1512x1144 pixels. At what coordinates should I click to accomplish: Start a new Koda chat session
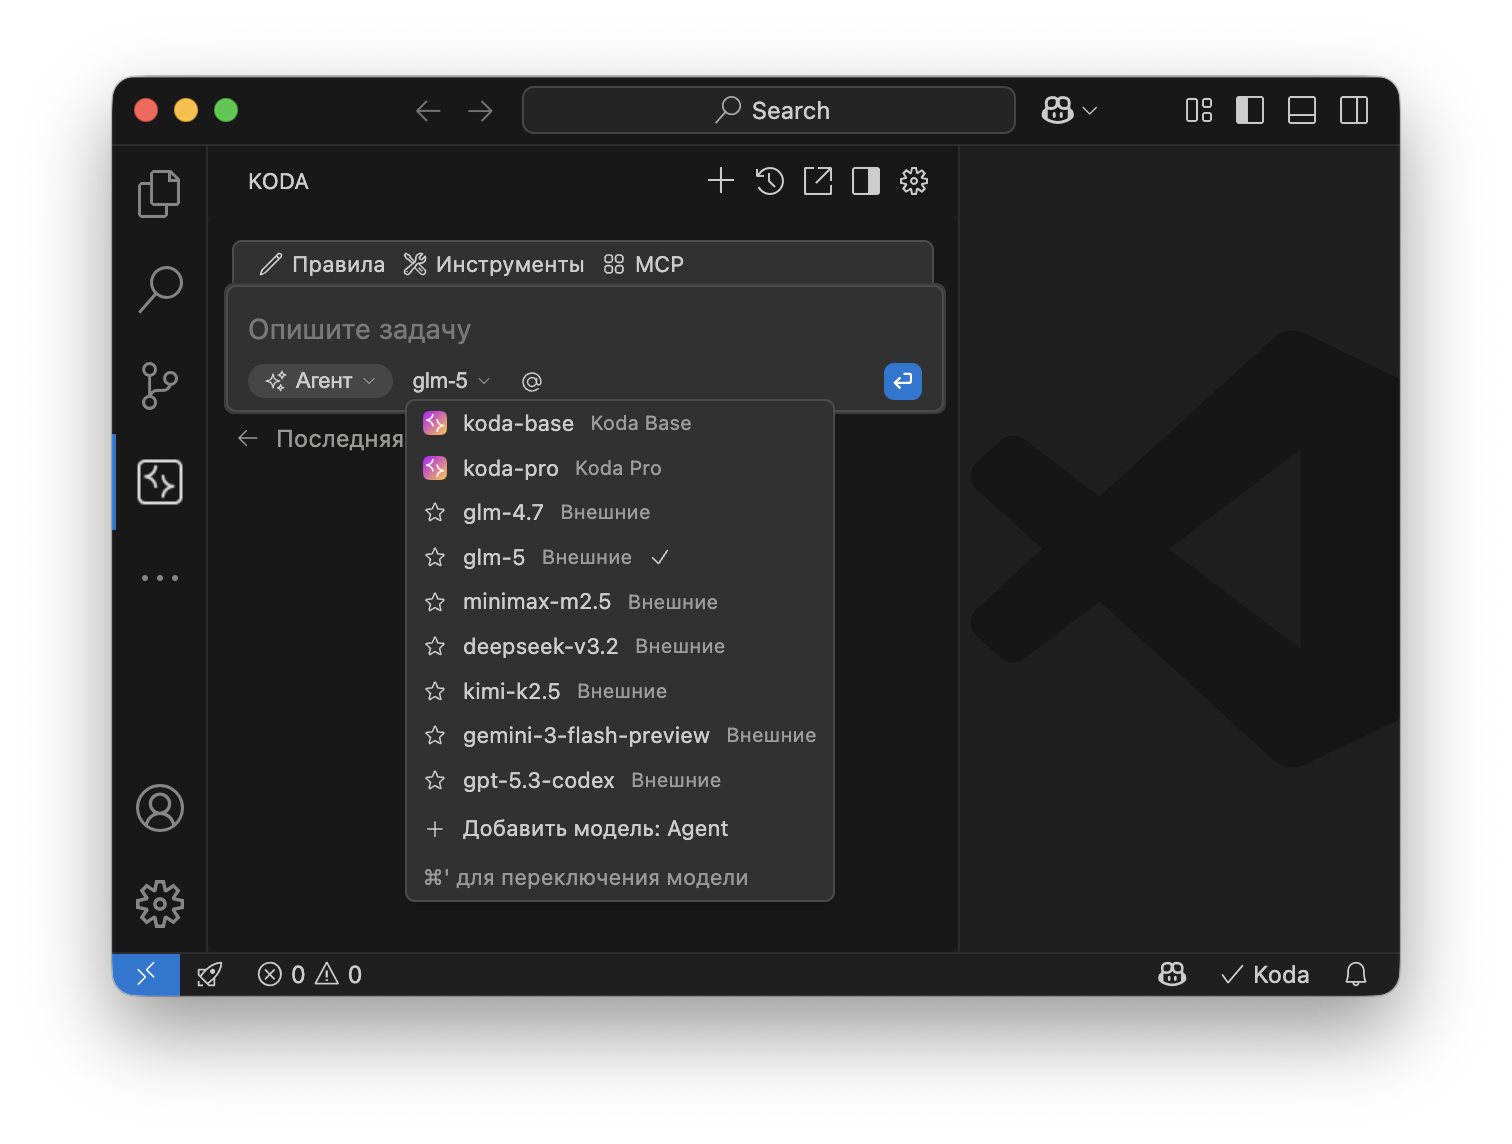(x=720, y=181)
